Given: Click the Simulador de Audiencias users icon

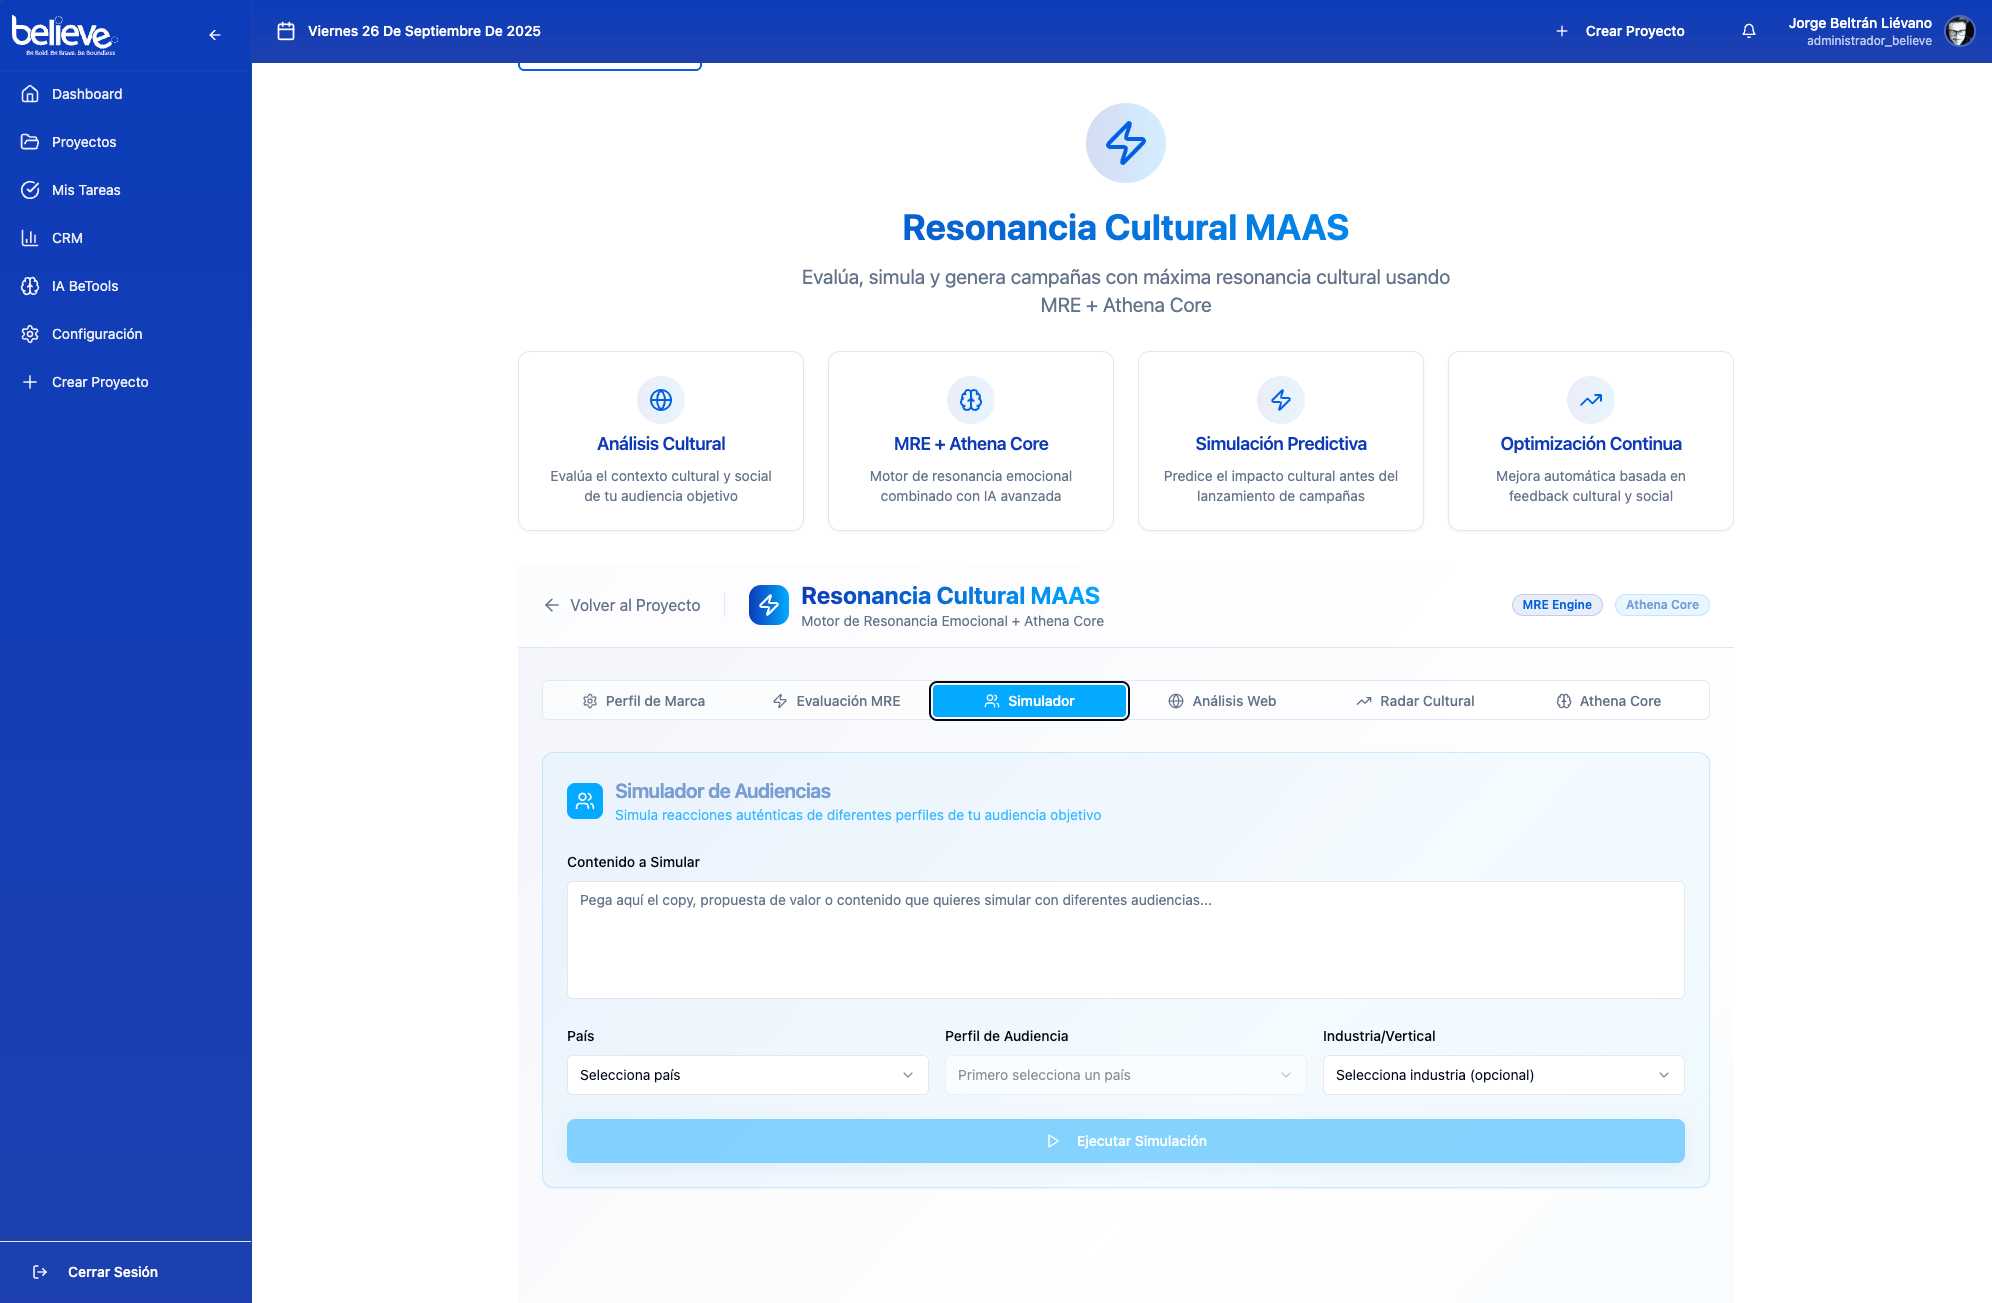Looking at the screenshot, I should (x=585, y=801).
